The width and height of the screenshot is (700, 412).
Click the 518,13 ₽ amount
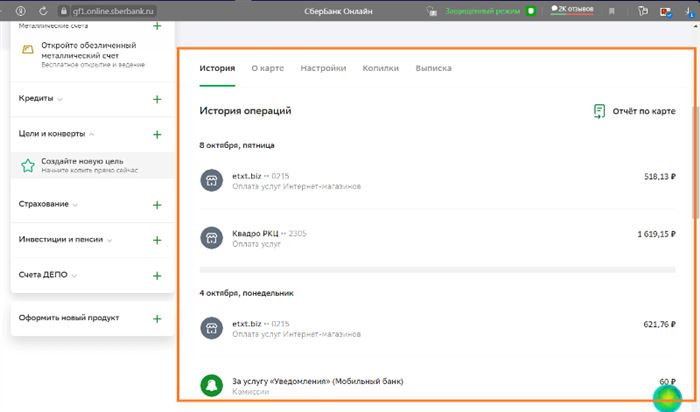pyautogui.click(x=660, y=177)
